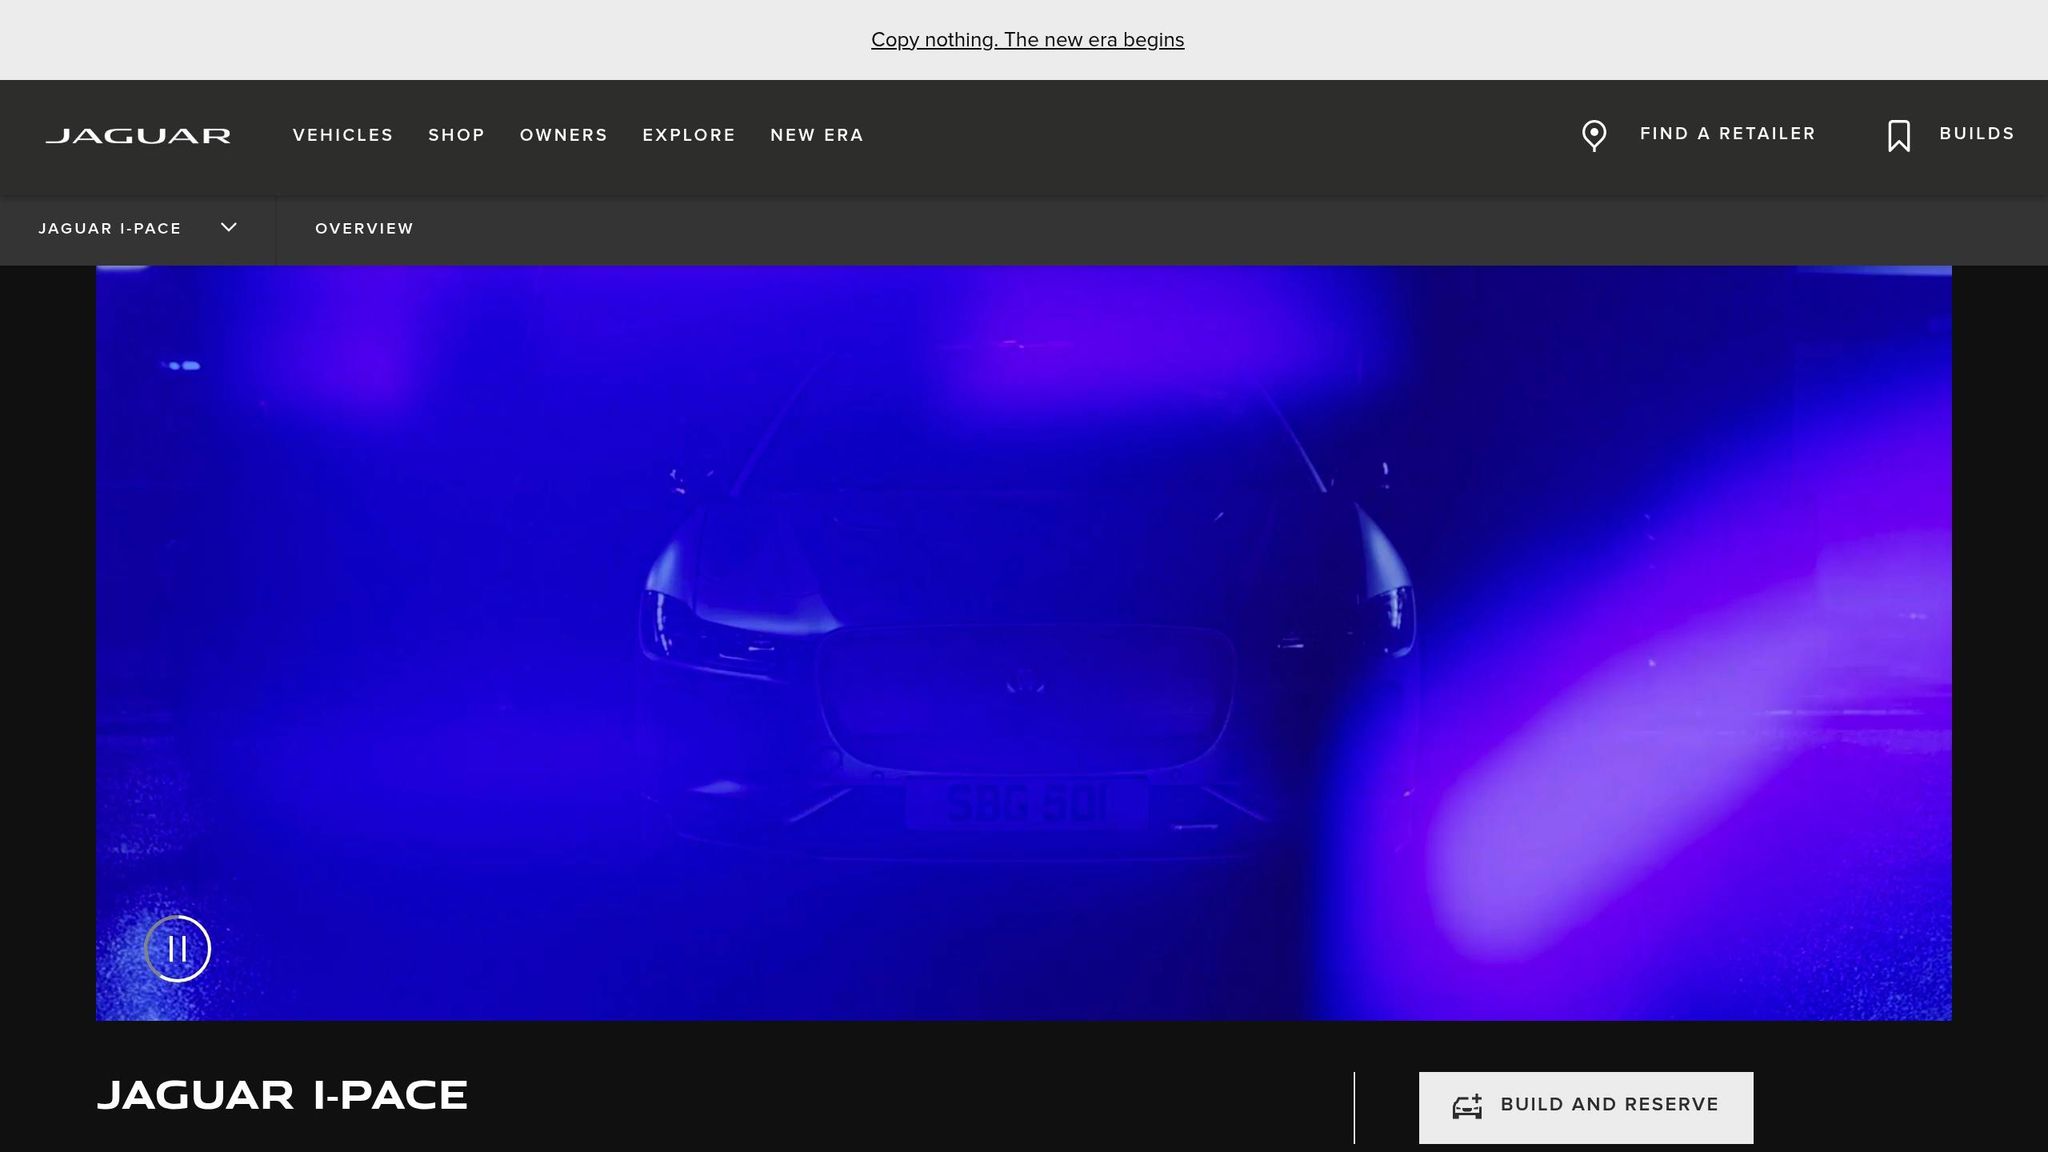Image resolution: width=2048 pixels, height=1152 pixels.
Task: Expand the Jaguar I-PACE chevron arrow
Action: point(229,227)
